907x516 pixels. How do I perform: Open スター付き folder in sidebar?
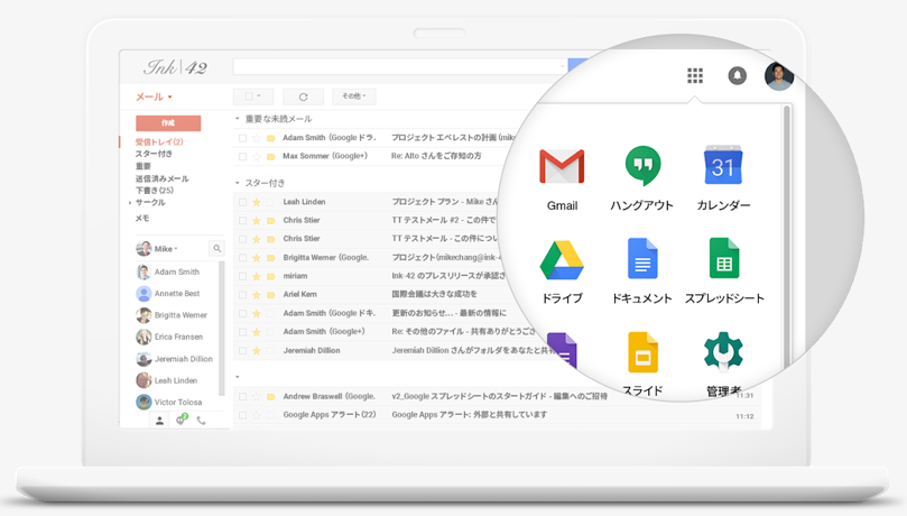tap(154, 154)
